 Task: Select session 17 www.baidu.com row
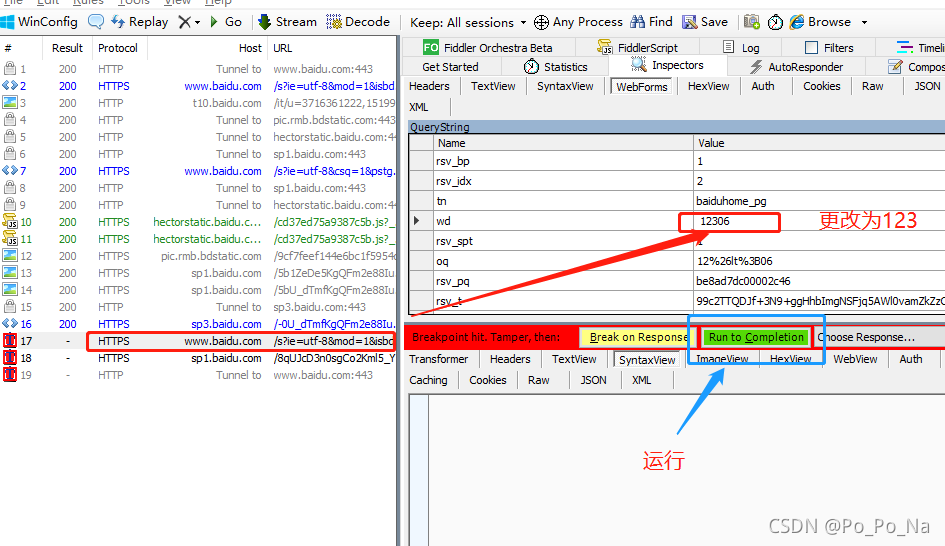[198, 341]
